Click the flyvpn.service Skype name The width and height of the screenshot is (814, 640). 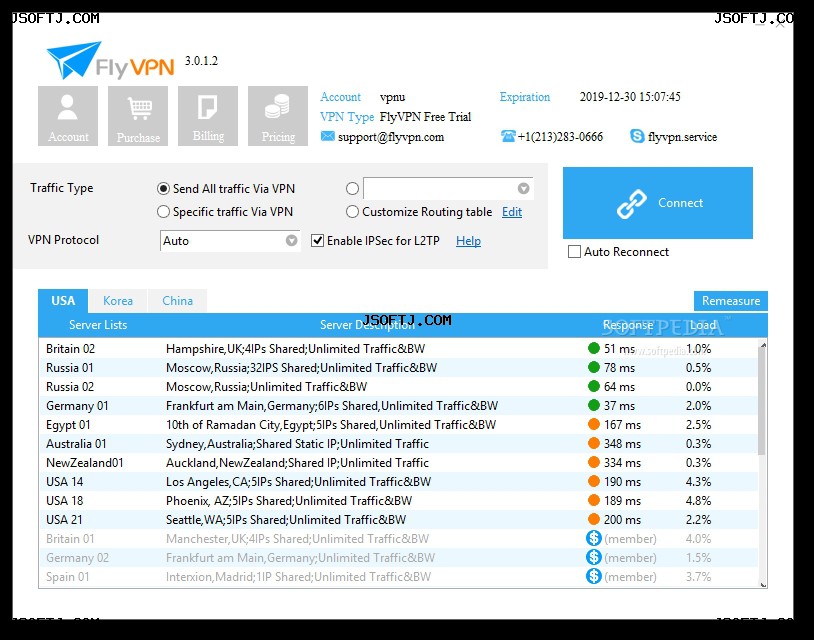(682, 137)
